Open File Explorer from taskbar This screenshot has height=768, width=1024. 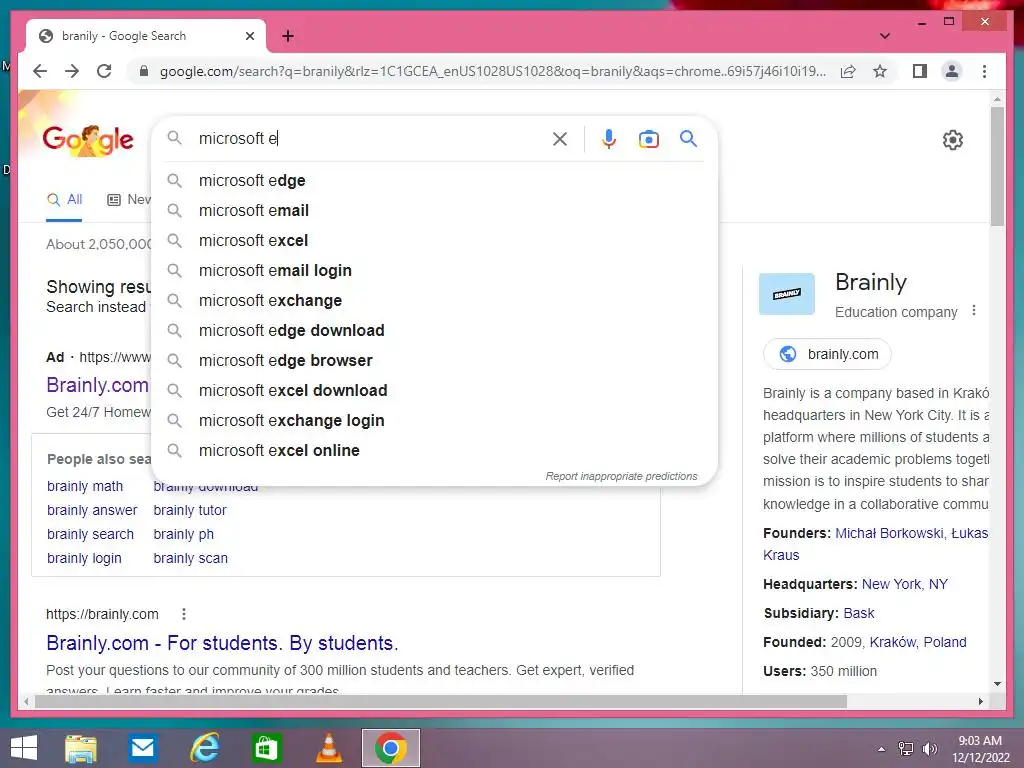pos(81,748)
